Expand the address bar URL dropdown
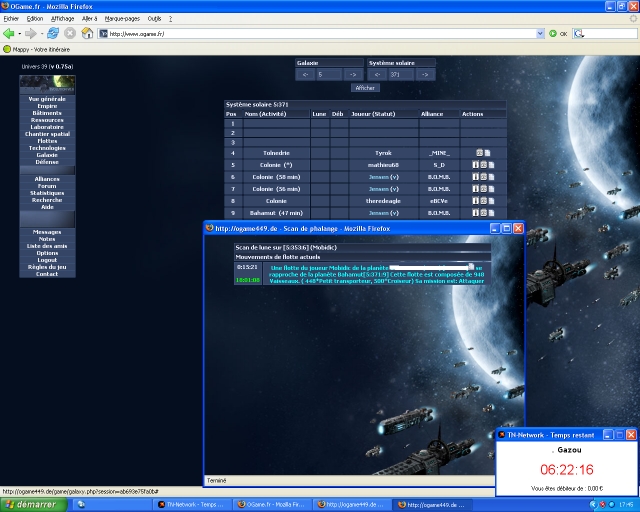The image size is (640, 512). click(x=540, y=34)
